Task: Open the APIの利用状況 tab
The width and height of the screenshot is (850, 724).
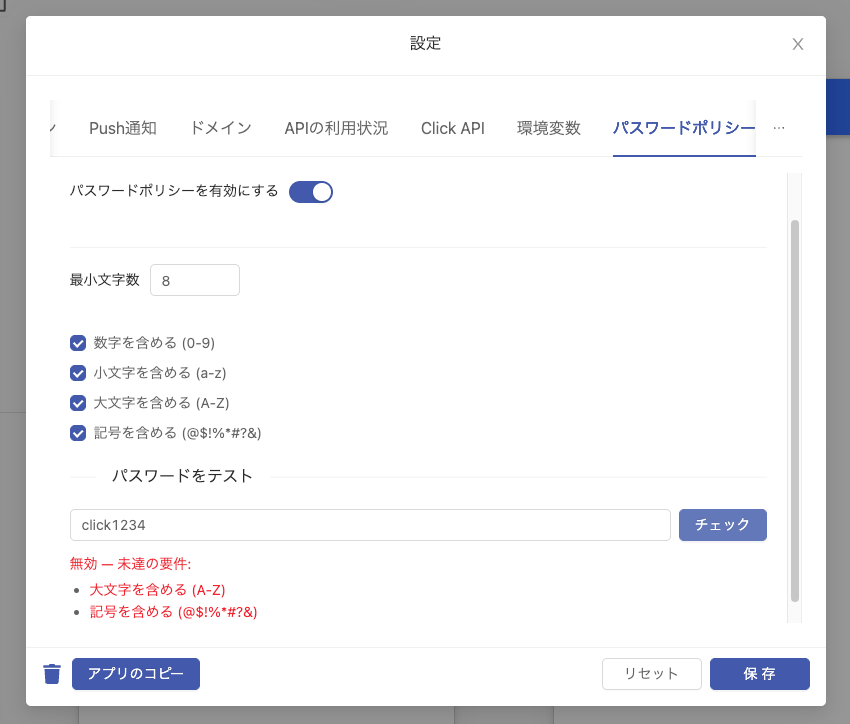Action: (x=336, y=128)
